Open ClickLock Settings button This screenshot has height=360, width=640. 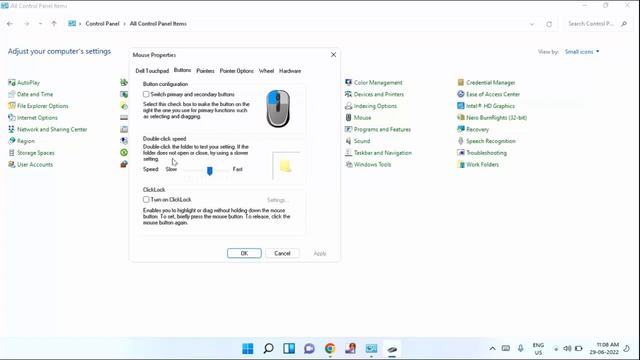click(278, 200)
